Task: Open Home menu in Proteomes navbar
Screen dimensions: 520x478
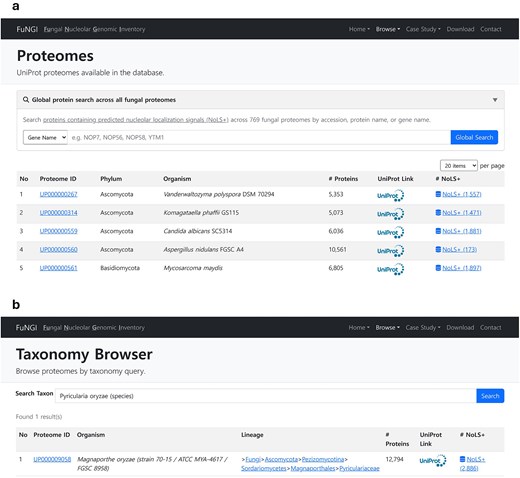Action: (359, 29)
